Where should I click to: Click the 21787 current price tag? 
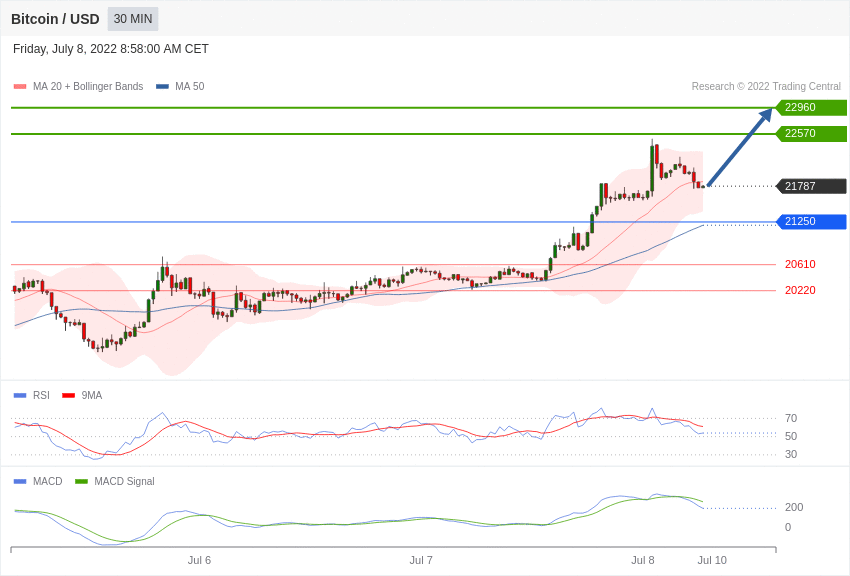pyautogui.click(x=811, y=186)
